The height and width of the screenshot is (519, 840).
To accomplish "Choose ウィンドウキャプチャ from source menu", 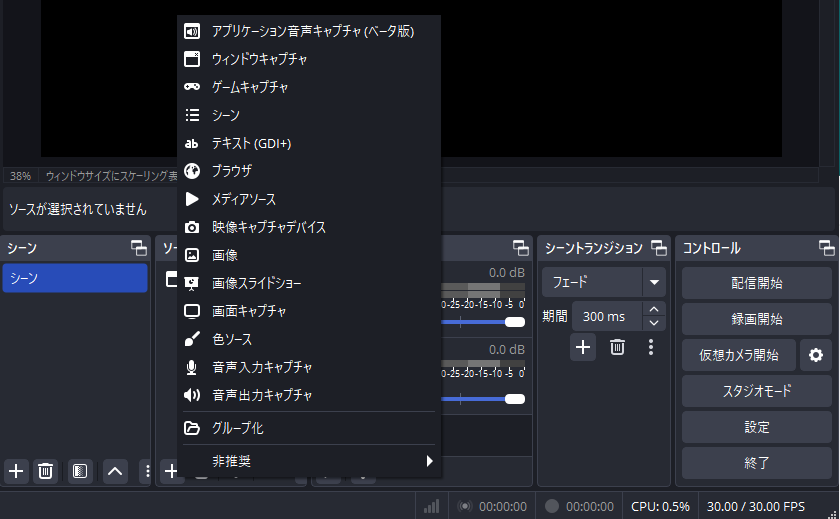I will coord(259,59).
